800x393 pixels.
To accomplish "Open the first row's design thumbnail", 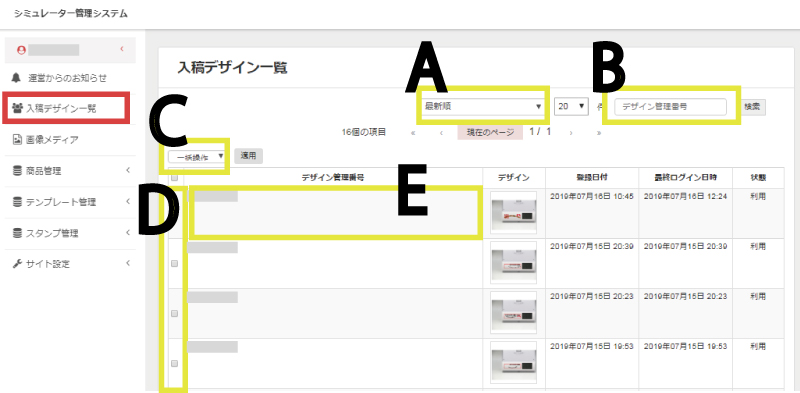I will pyautogui.click(x=513, y=213).
